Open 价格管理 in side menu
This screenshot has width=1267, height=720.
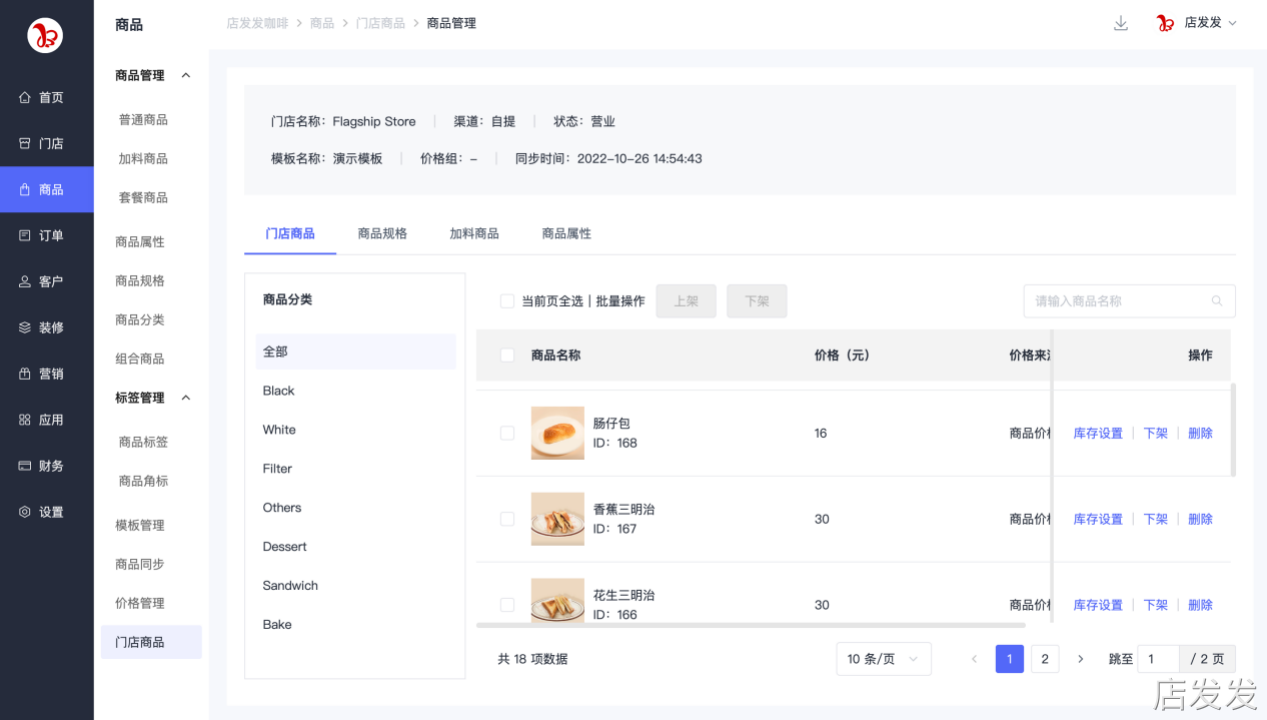click(140, 603)
